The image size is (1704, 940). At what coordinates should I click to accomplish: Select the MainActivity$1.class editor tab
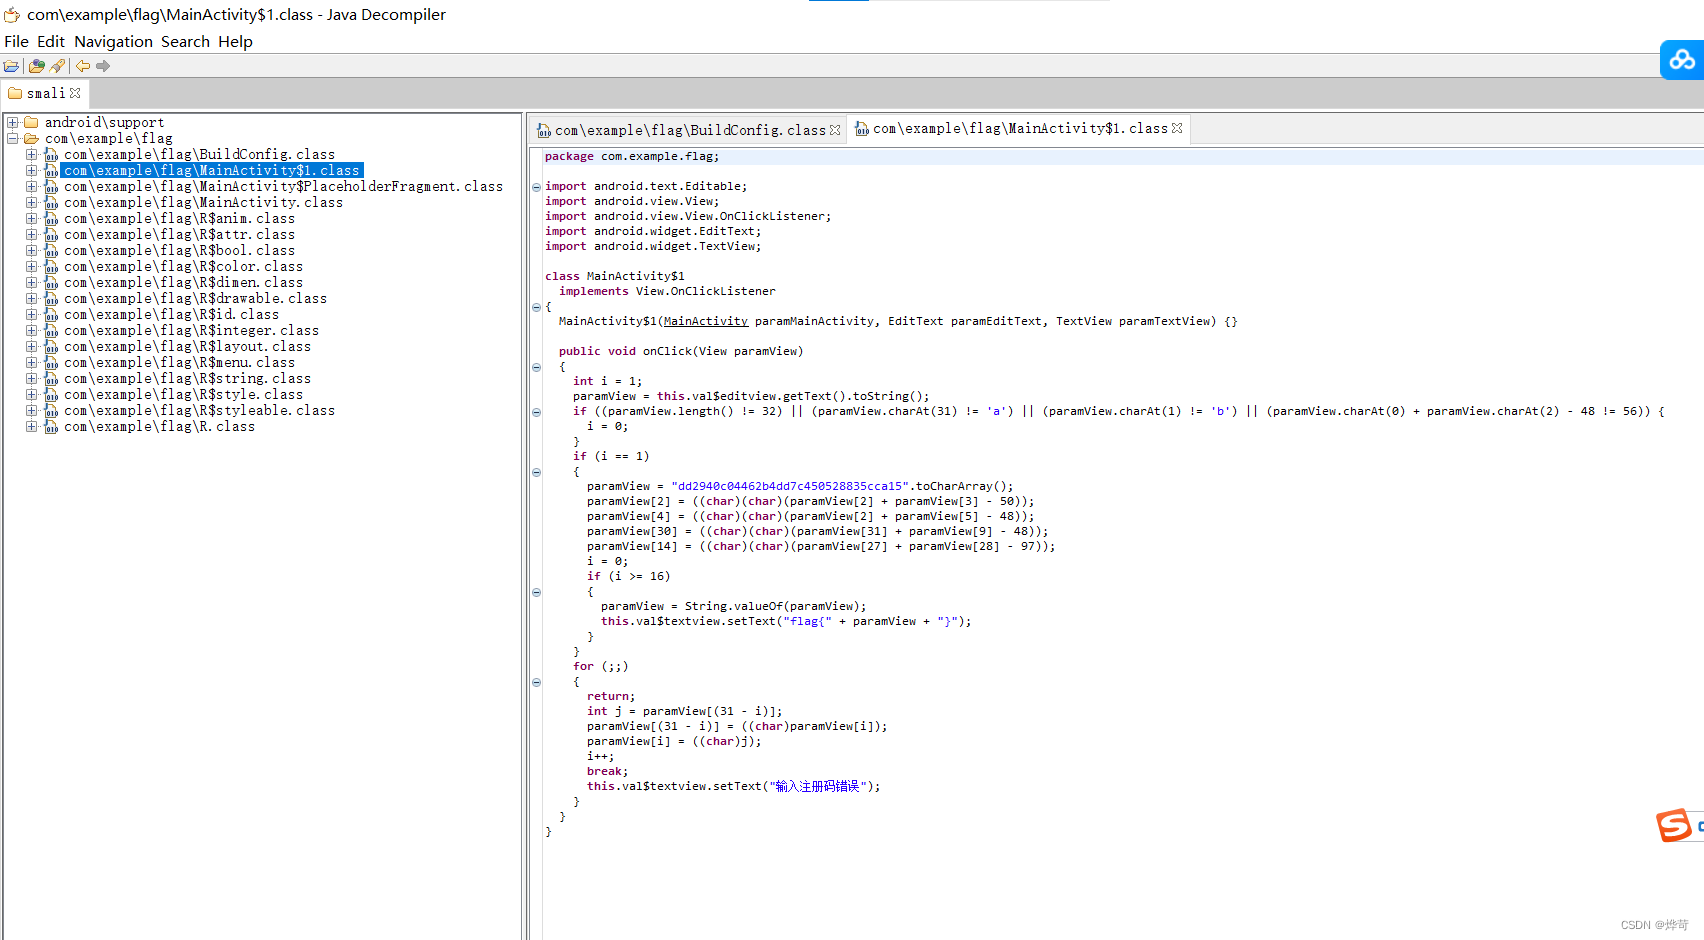[1020, 128]
